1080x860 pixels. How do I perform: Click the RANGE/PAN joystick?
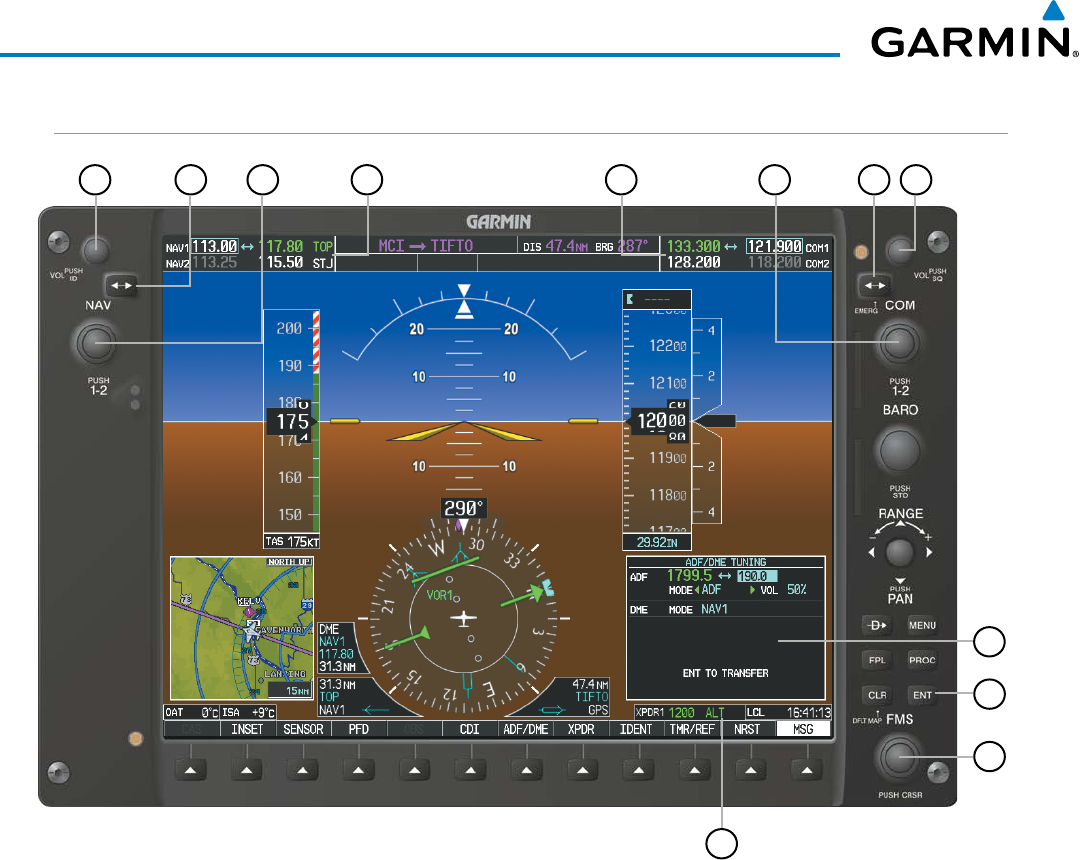(x=899, y=552)
